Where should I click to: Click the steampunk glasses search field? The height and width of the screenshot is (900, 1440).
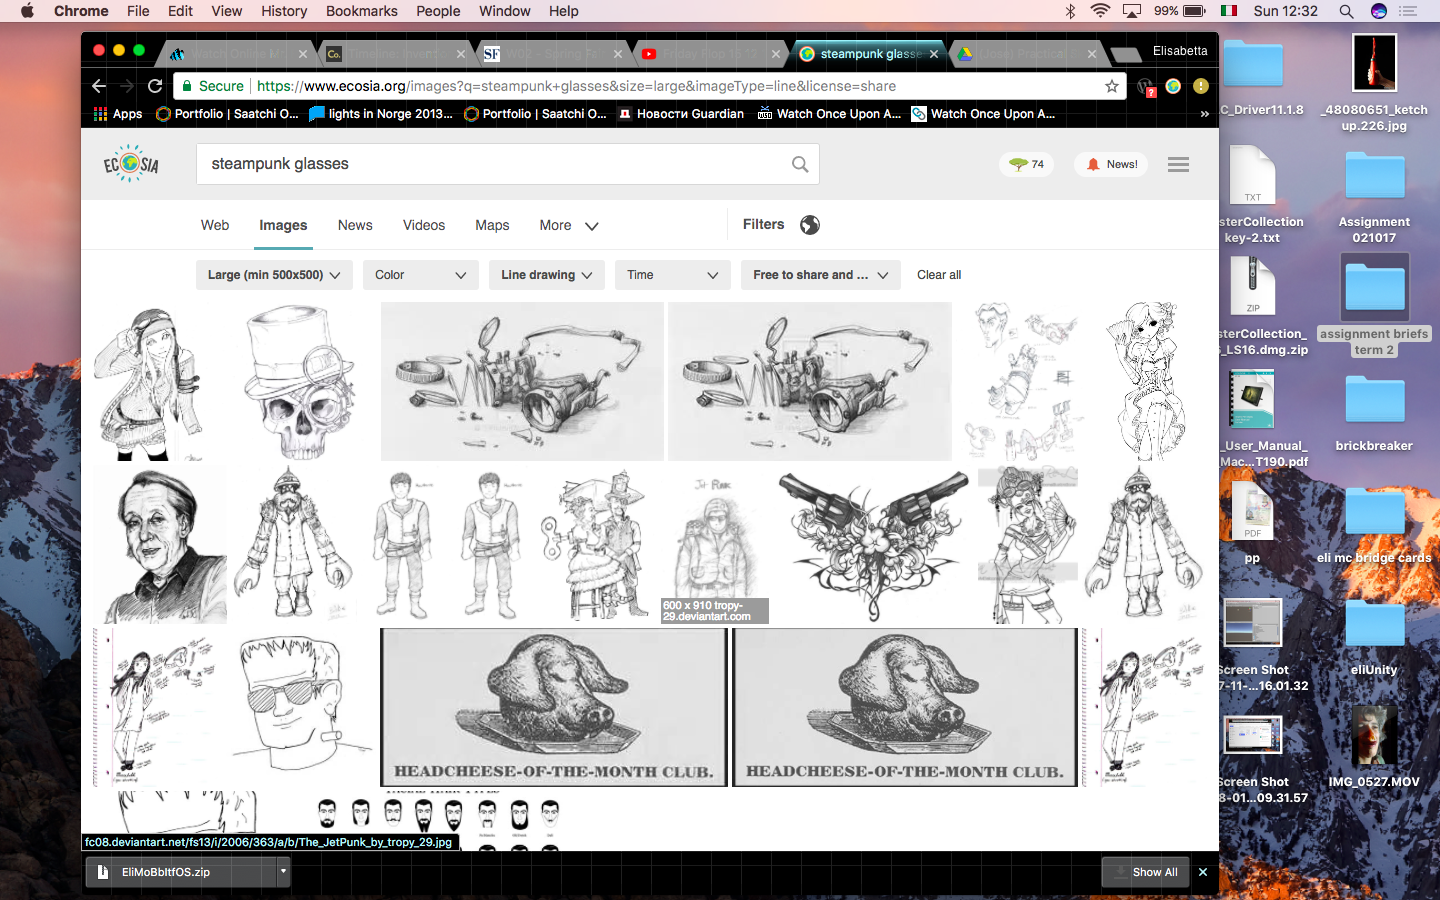[x=490, y=164]
